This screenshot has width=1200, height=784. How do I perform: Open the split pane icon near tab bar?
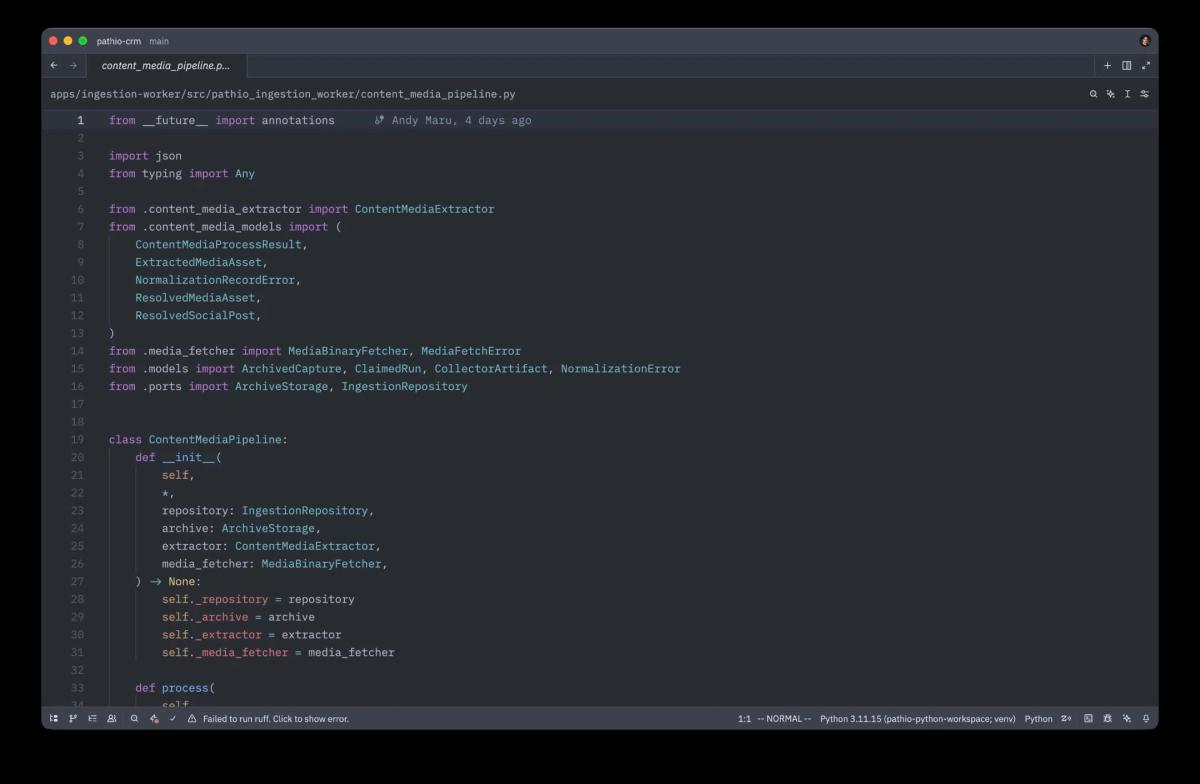(1126, 65)
